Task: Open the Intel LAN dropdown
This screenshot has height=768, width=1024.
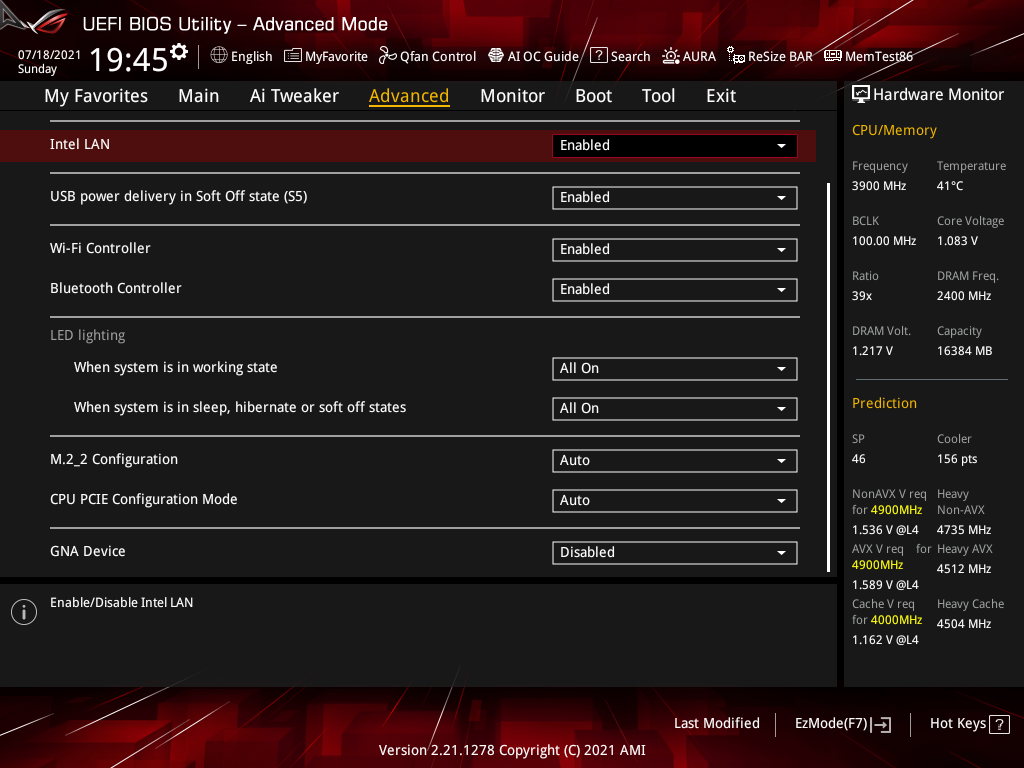Action: point(674,145)
